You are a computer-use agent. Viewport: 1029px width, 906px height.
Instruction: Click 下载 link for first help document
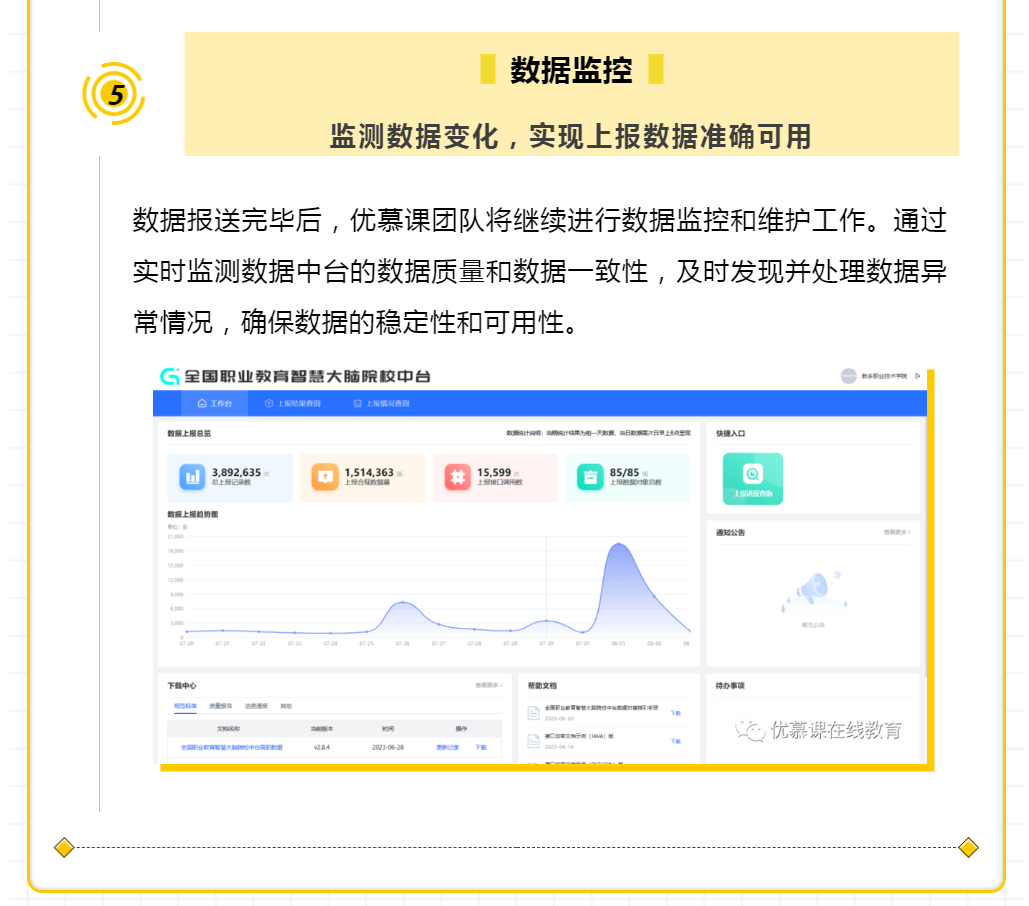tap(675, 713)
